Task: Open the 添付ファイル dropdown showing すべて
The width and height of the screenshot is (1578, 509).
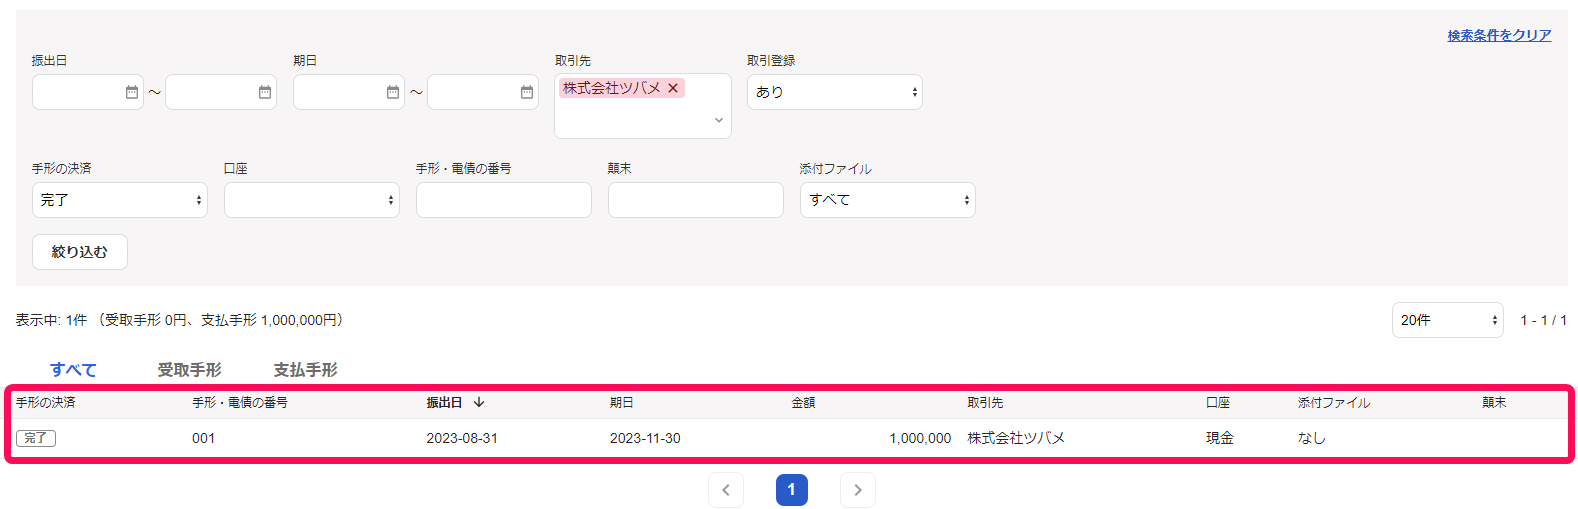Action: [x=888, y=200]
